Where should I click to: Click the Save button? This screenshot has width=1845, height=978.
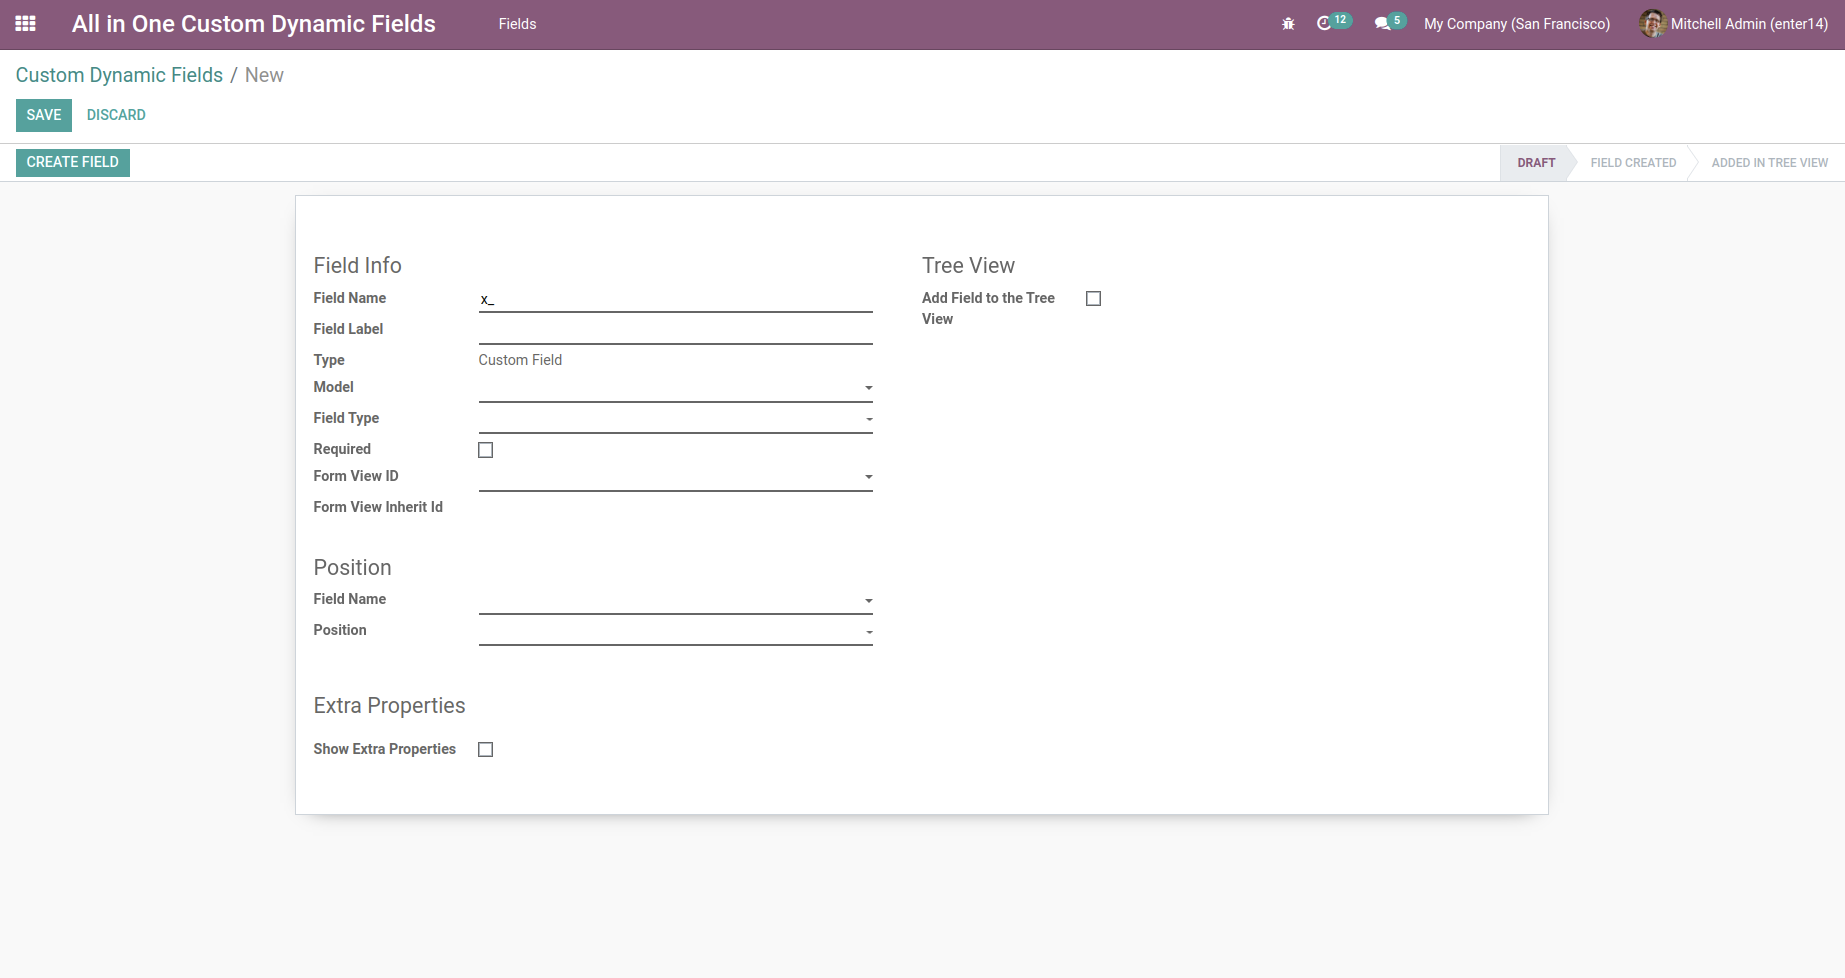(44, 115)
